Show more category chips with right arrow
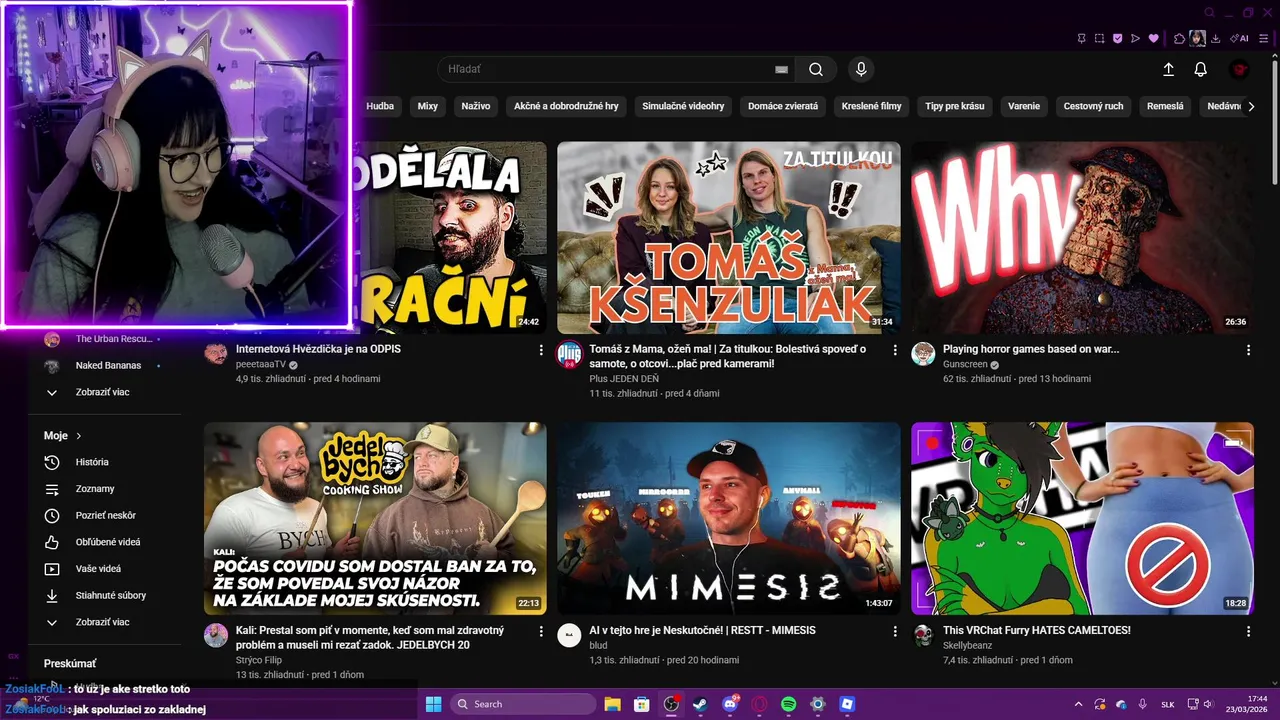1280x720 pixels. point(1250,106)
